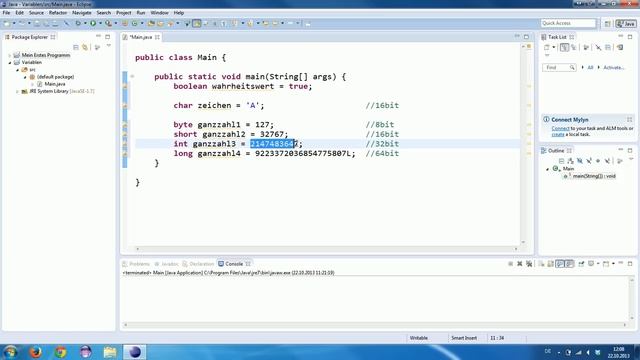Click the Find field in Task List

559,67
